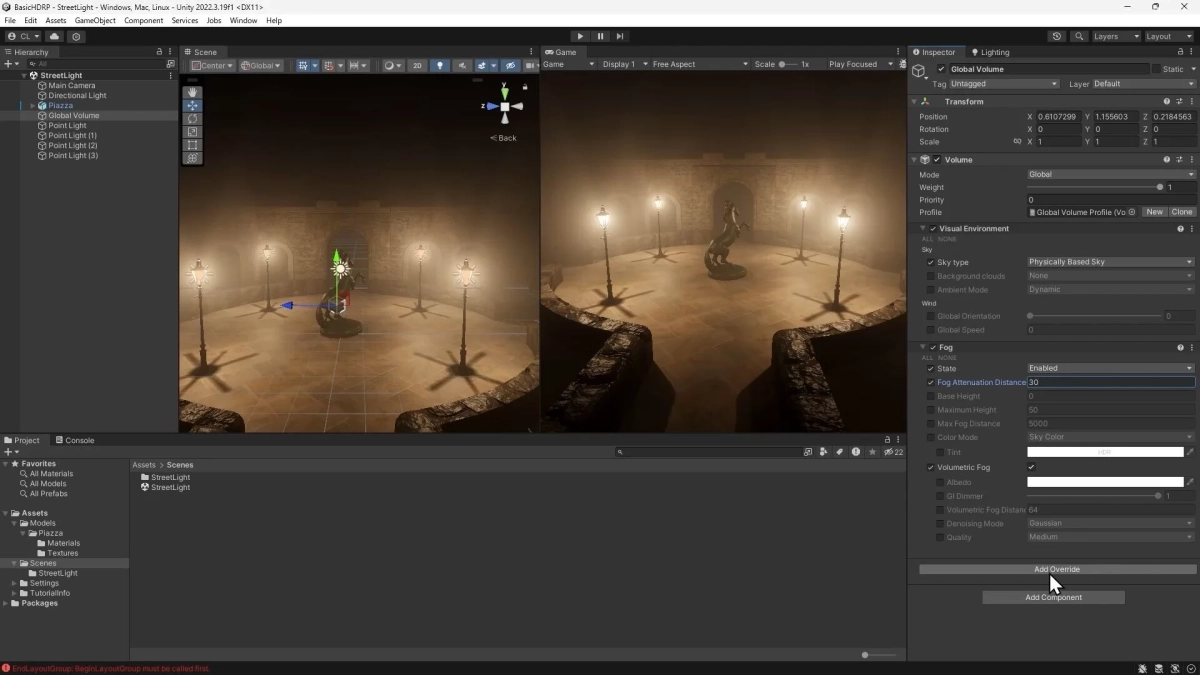
Task: Click the scene orientation gizmo center cube
Action: point(505,106)
